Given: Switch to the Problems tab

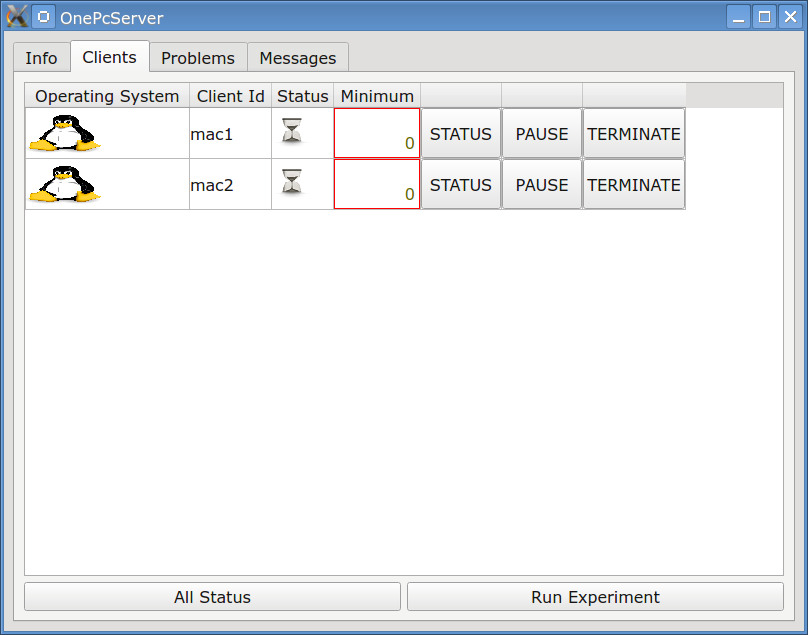Looking at the screenshot, I should (197, 57).
